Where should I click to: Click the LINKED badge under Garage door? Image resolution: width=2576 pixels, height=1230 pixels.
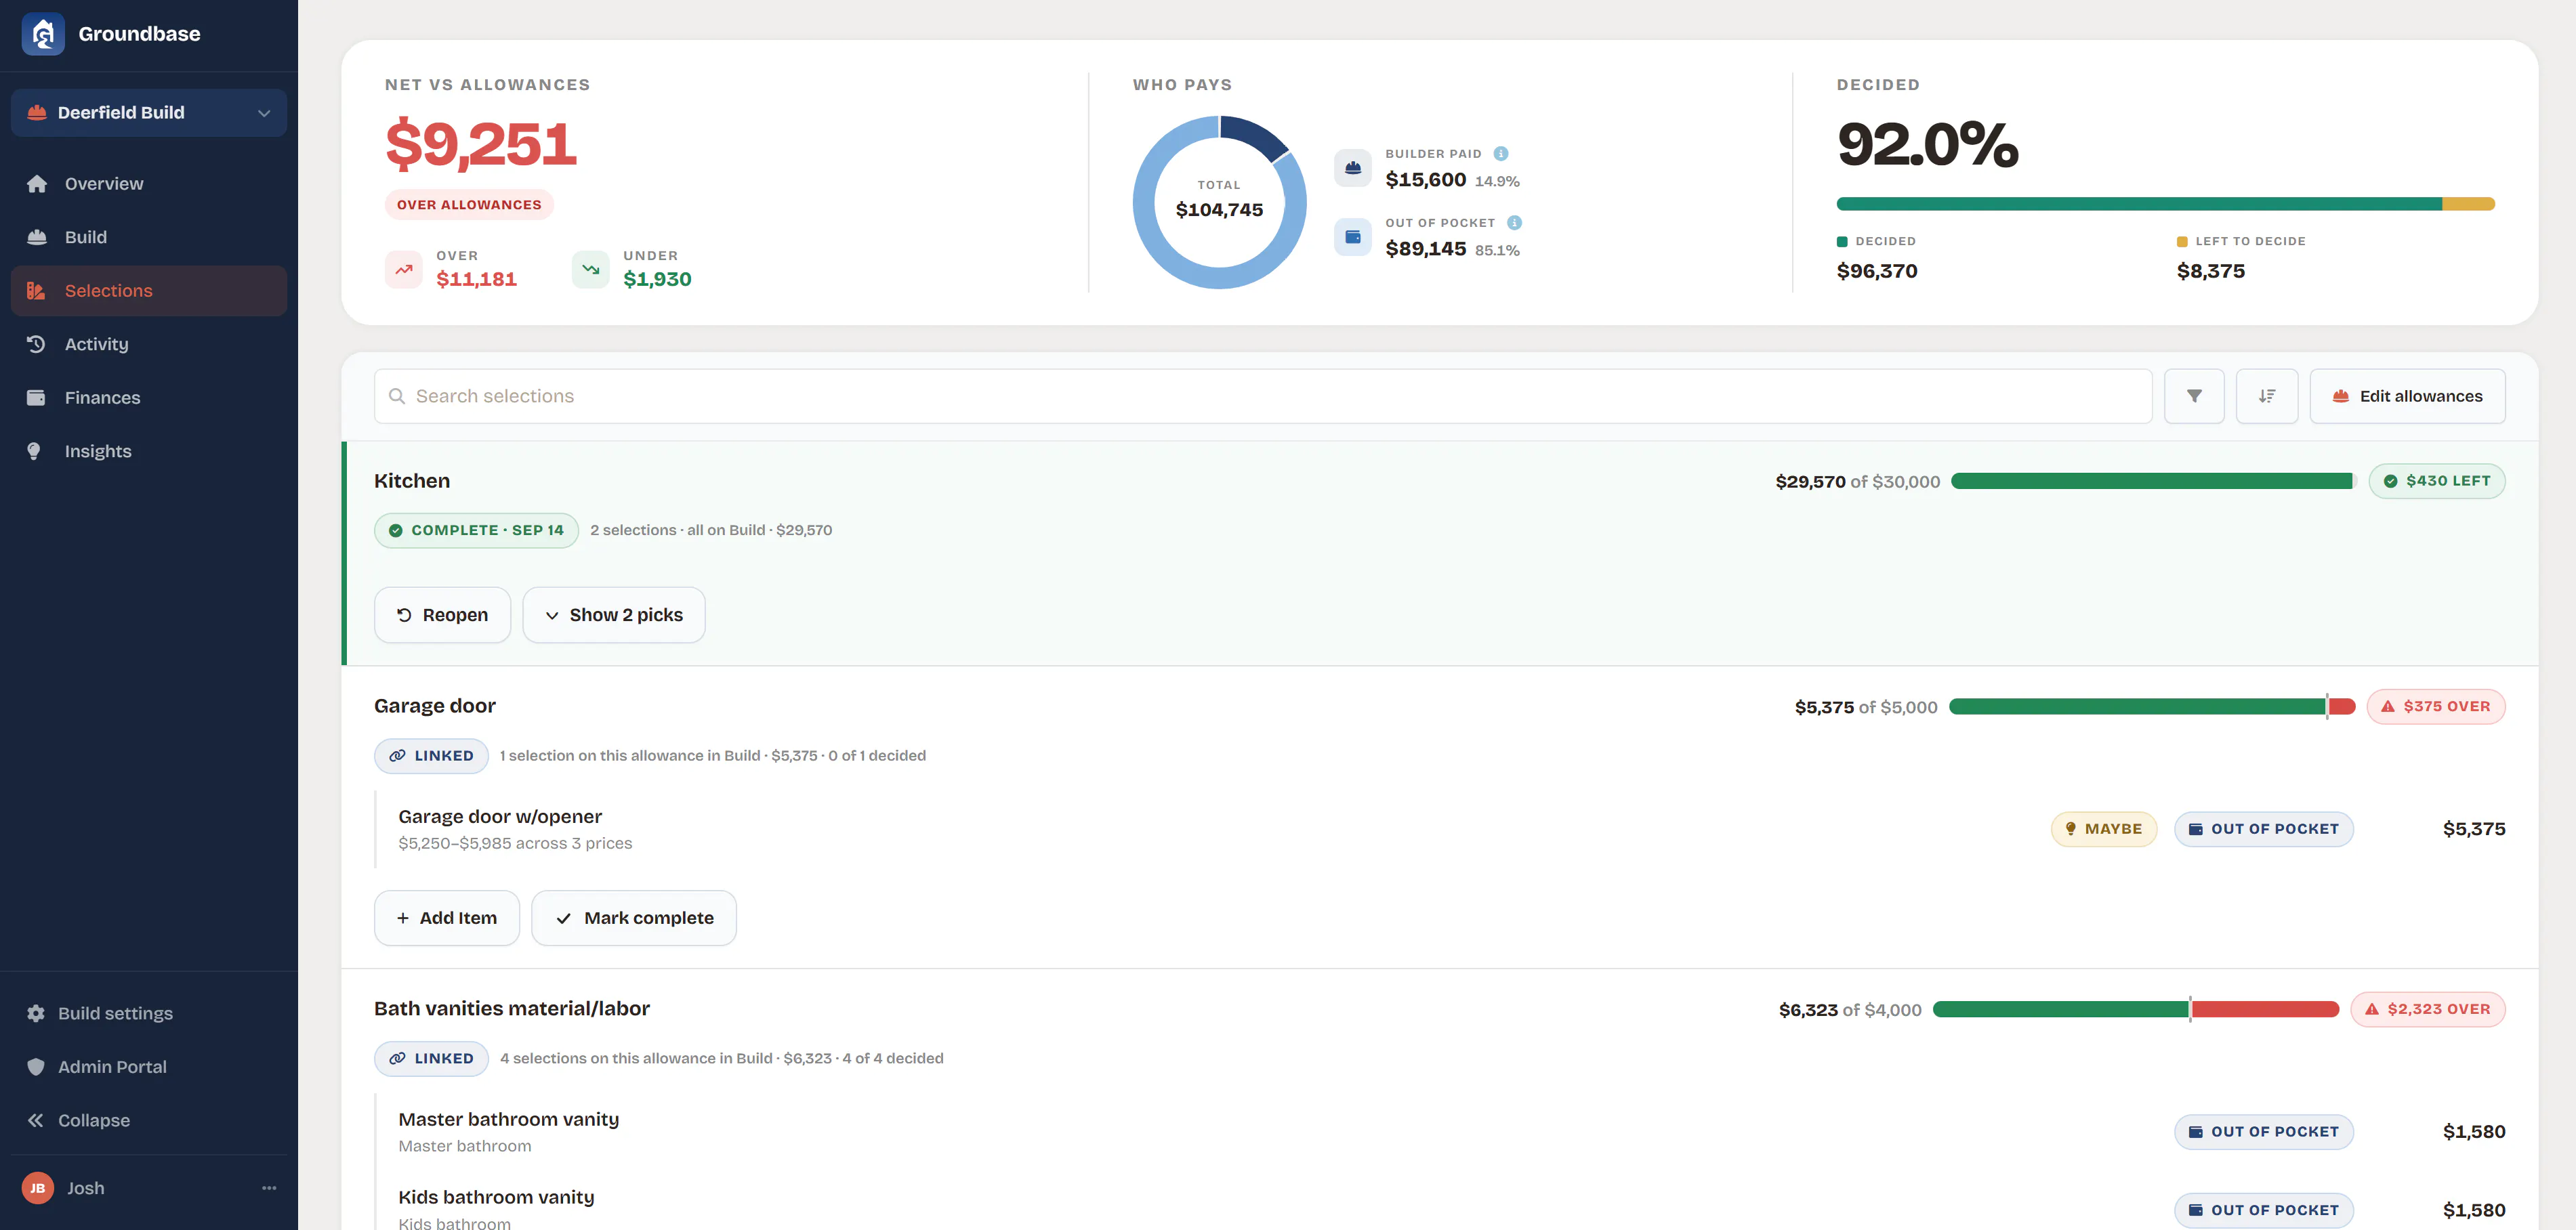coord(431,756)
